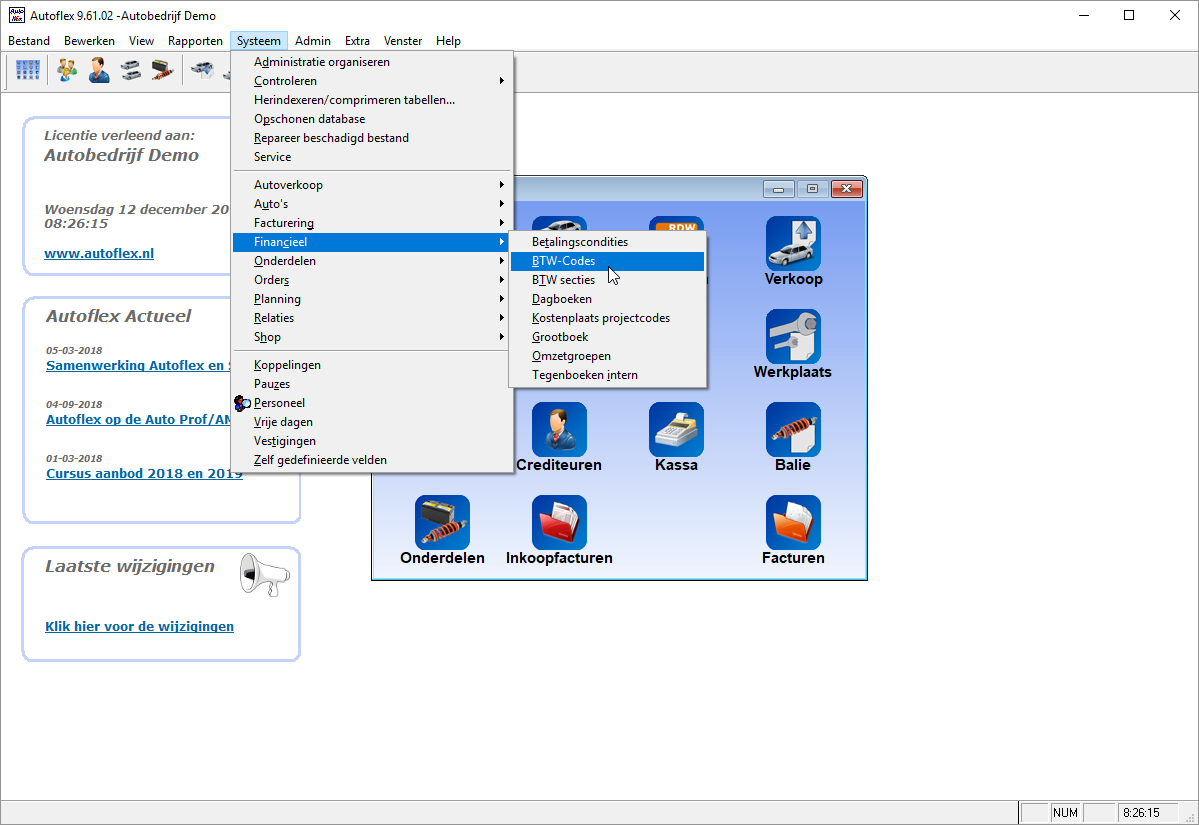Screen dimensions: 1199x825
Task: Click the two-cars toolbar icon
Action: point(131,71)
